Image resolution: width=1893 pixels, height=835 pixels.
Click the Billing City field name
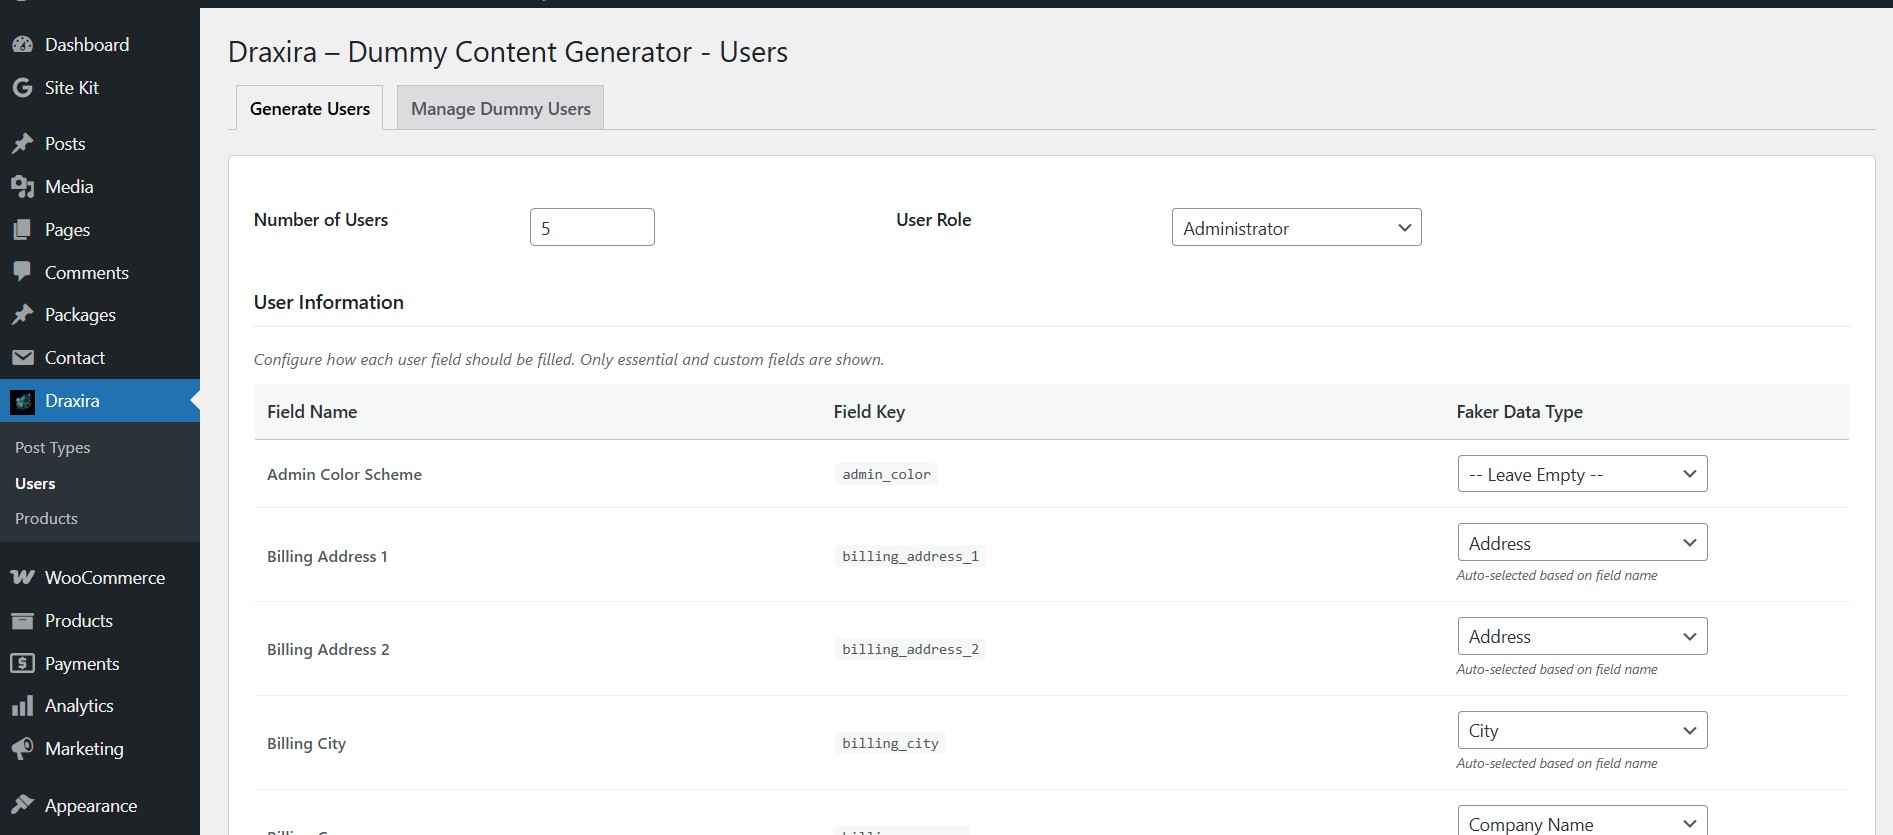306,743
